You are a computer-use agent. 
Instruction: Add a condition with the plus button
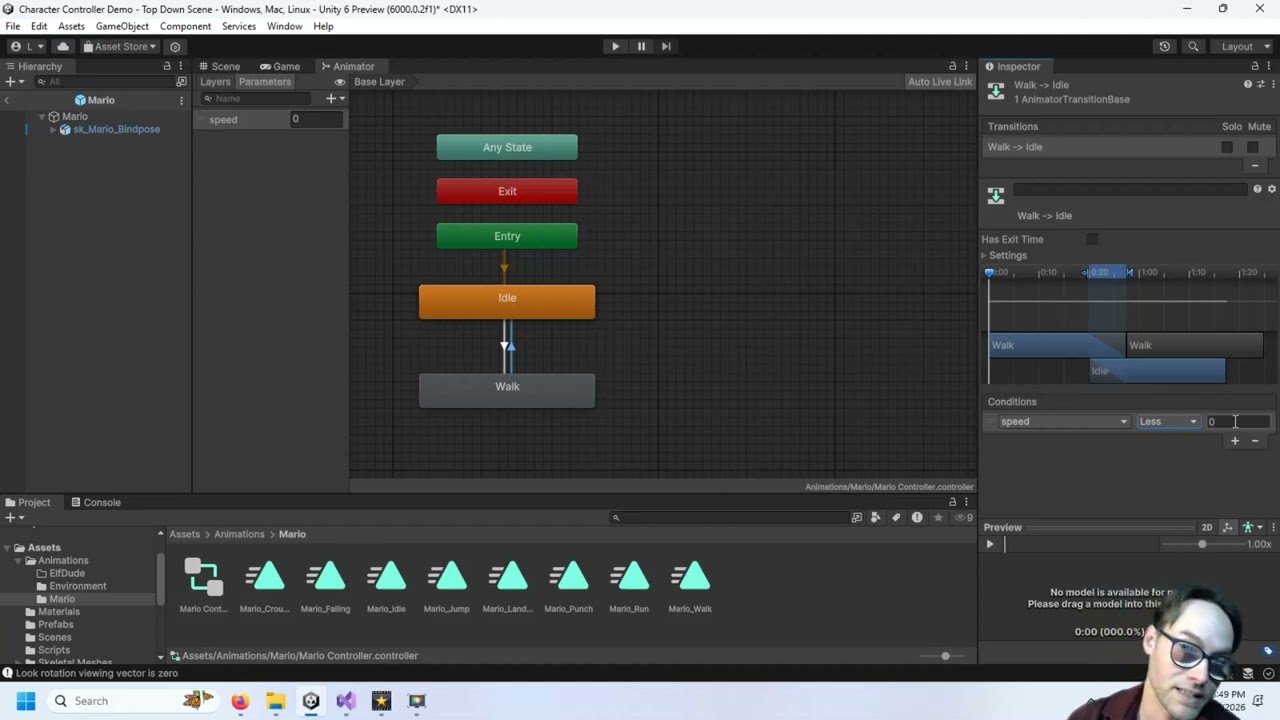tap(1235, 441)
